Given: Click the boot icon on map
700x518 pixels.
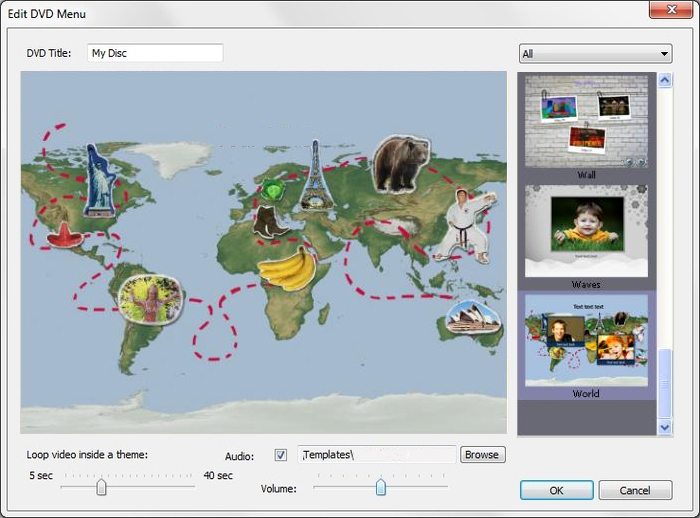Looking at the screenshot, I should (271, 222).
